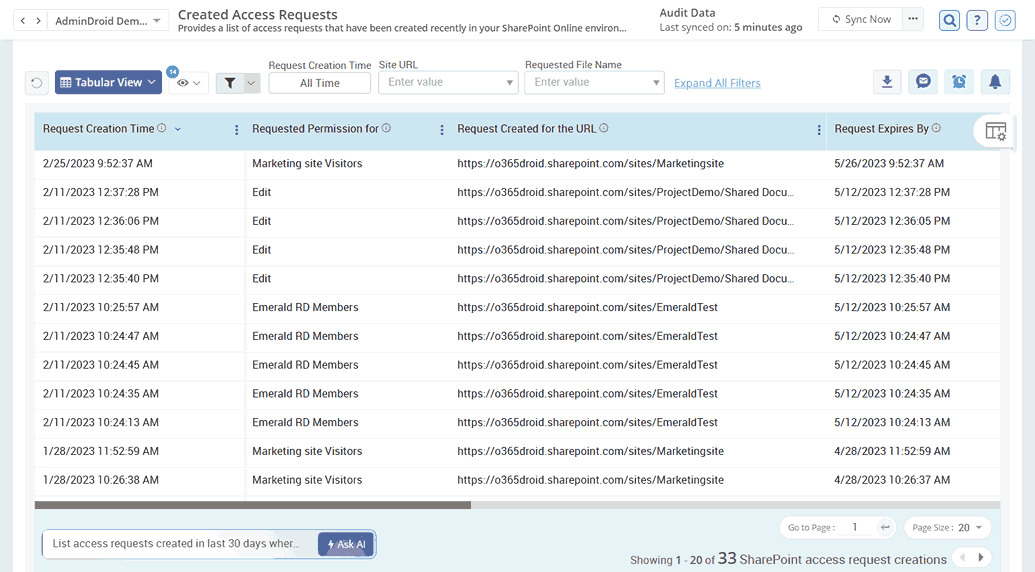Select the 2/11/2023 12:37:28 PM cell
Image resolution: width=1035 pixels, height=572 pixels.
[101, 193]
